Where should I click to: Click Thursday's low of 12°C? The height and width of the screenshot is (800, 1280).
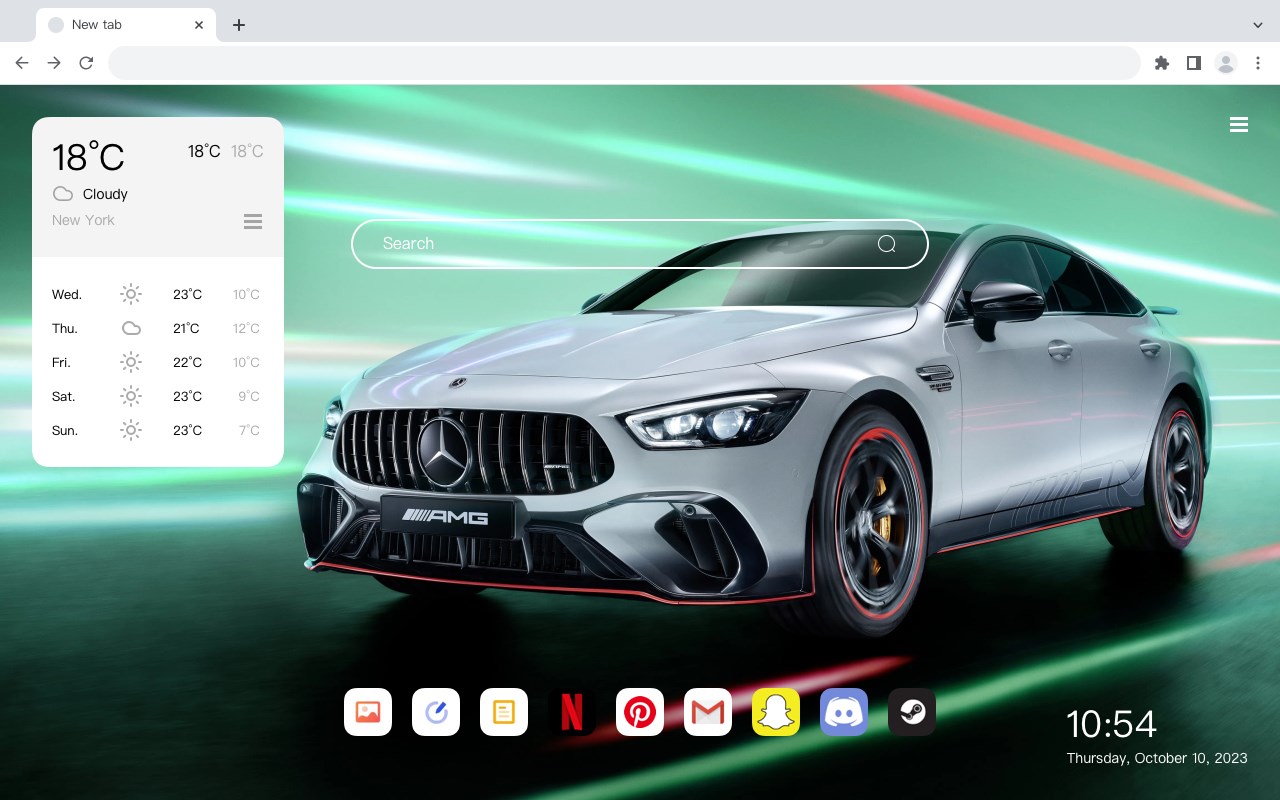coord(247,329)
